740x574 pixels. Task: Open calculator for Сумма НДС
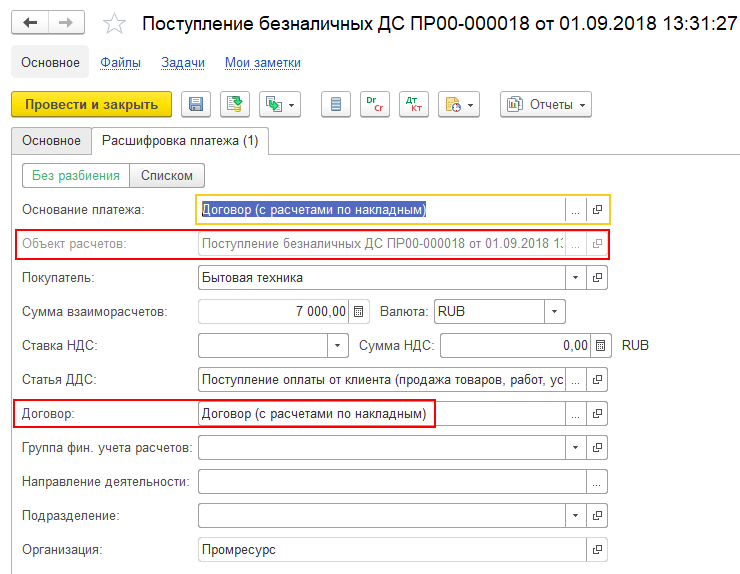tap(600, 346)
